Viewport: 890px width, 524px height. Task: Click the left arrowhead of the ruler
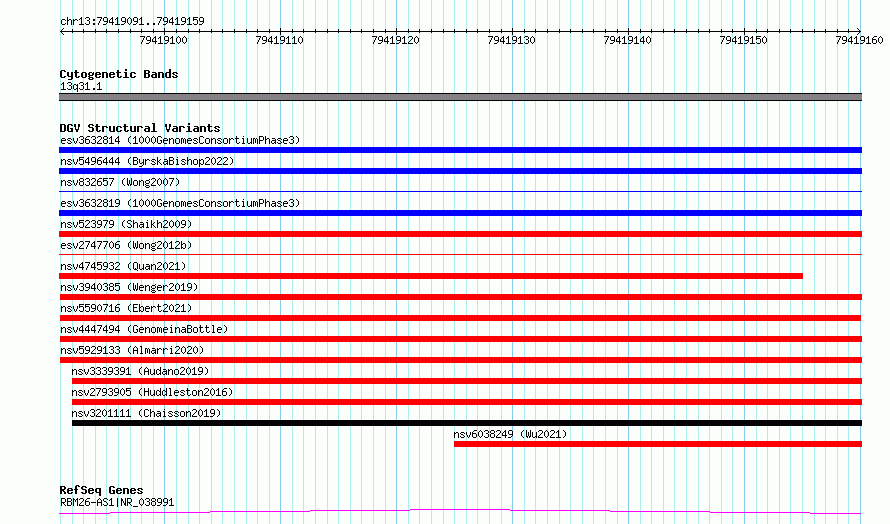[62, 32]
